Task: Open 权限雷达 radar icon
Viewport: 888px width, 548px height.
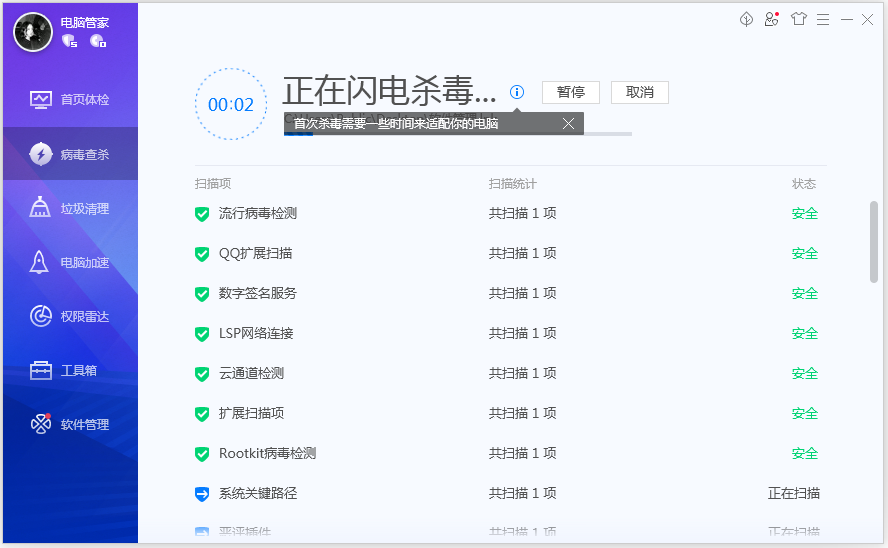Action: [x=41, y=316]
